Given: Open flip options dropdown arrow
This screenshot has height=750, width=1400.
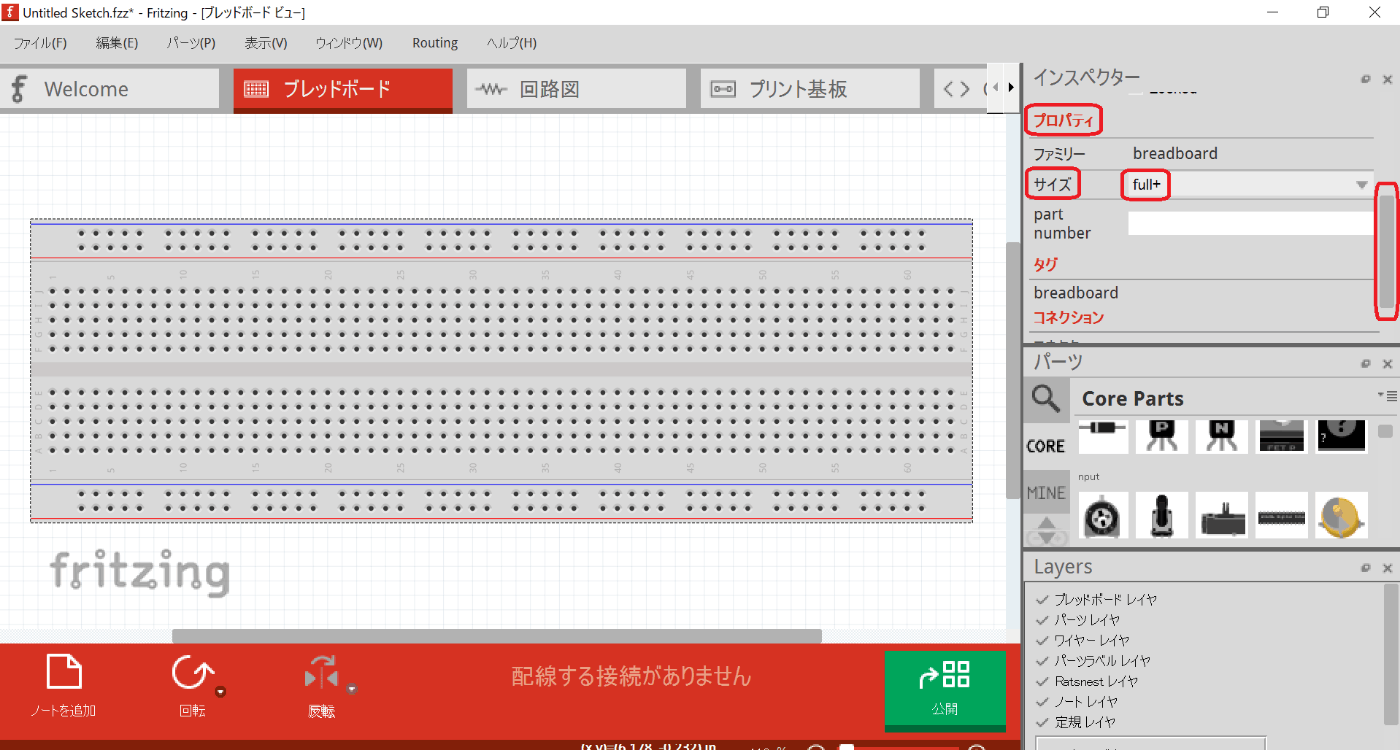Looking at the screenshot, I should [352, 689].
